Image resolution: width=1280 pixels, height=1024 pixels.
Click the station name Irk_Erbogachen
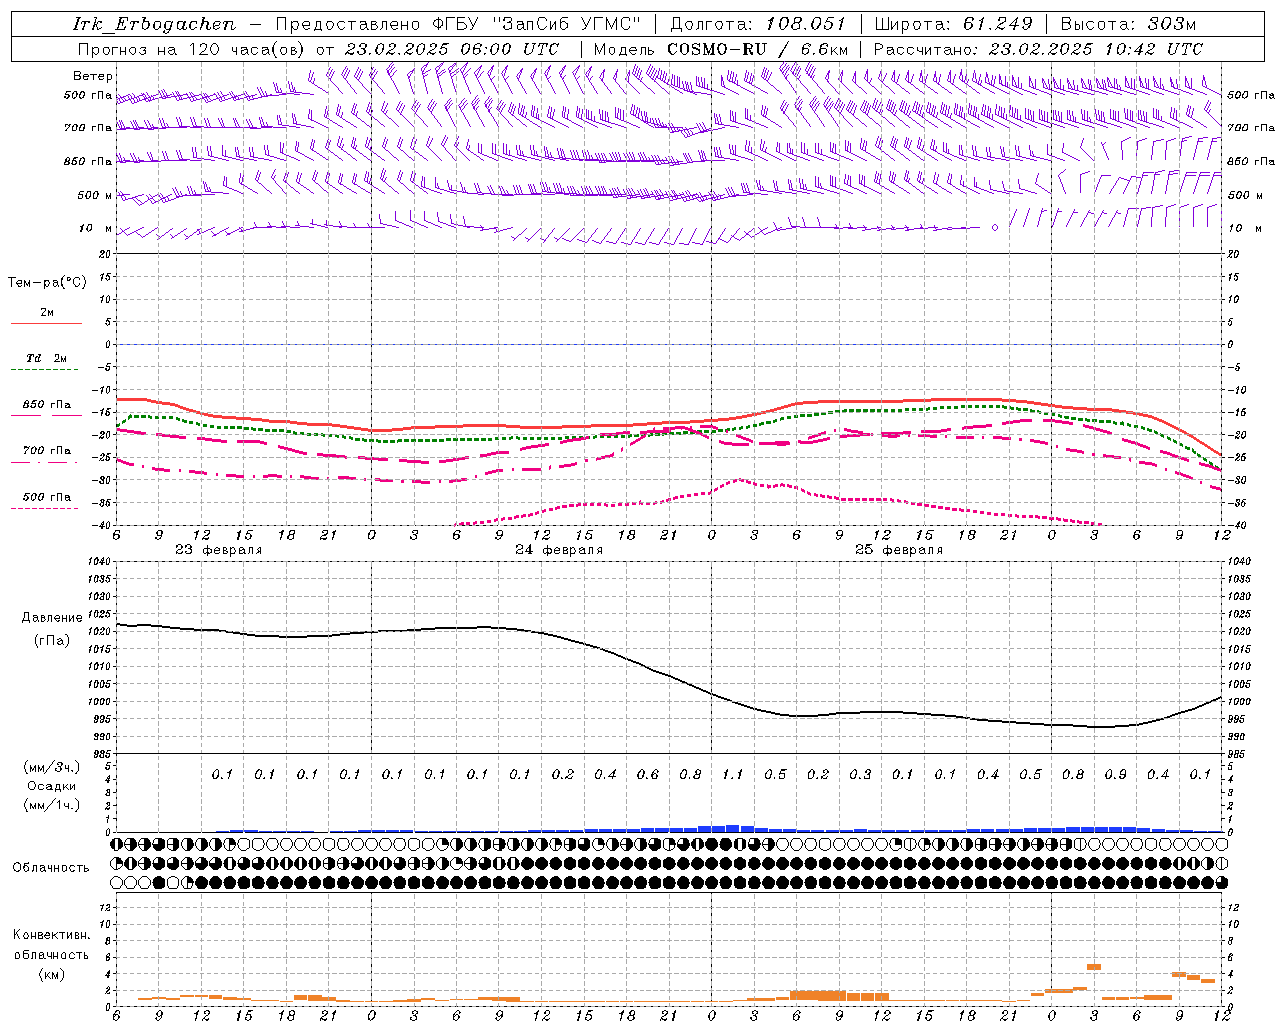coord(155,24)
